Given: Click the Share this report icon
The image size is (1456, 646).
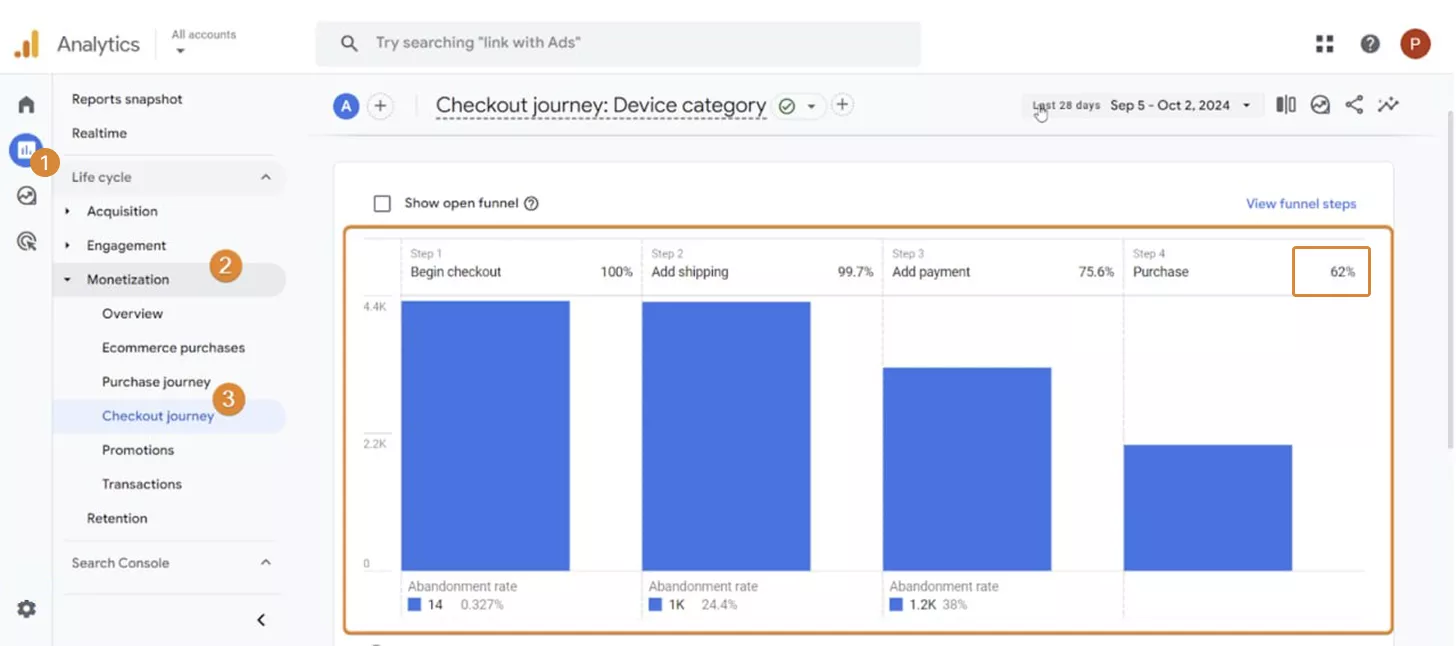Looking at the screenshot, I should click(1354, 105).
